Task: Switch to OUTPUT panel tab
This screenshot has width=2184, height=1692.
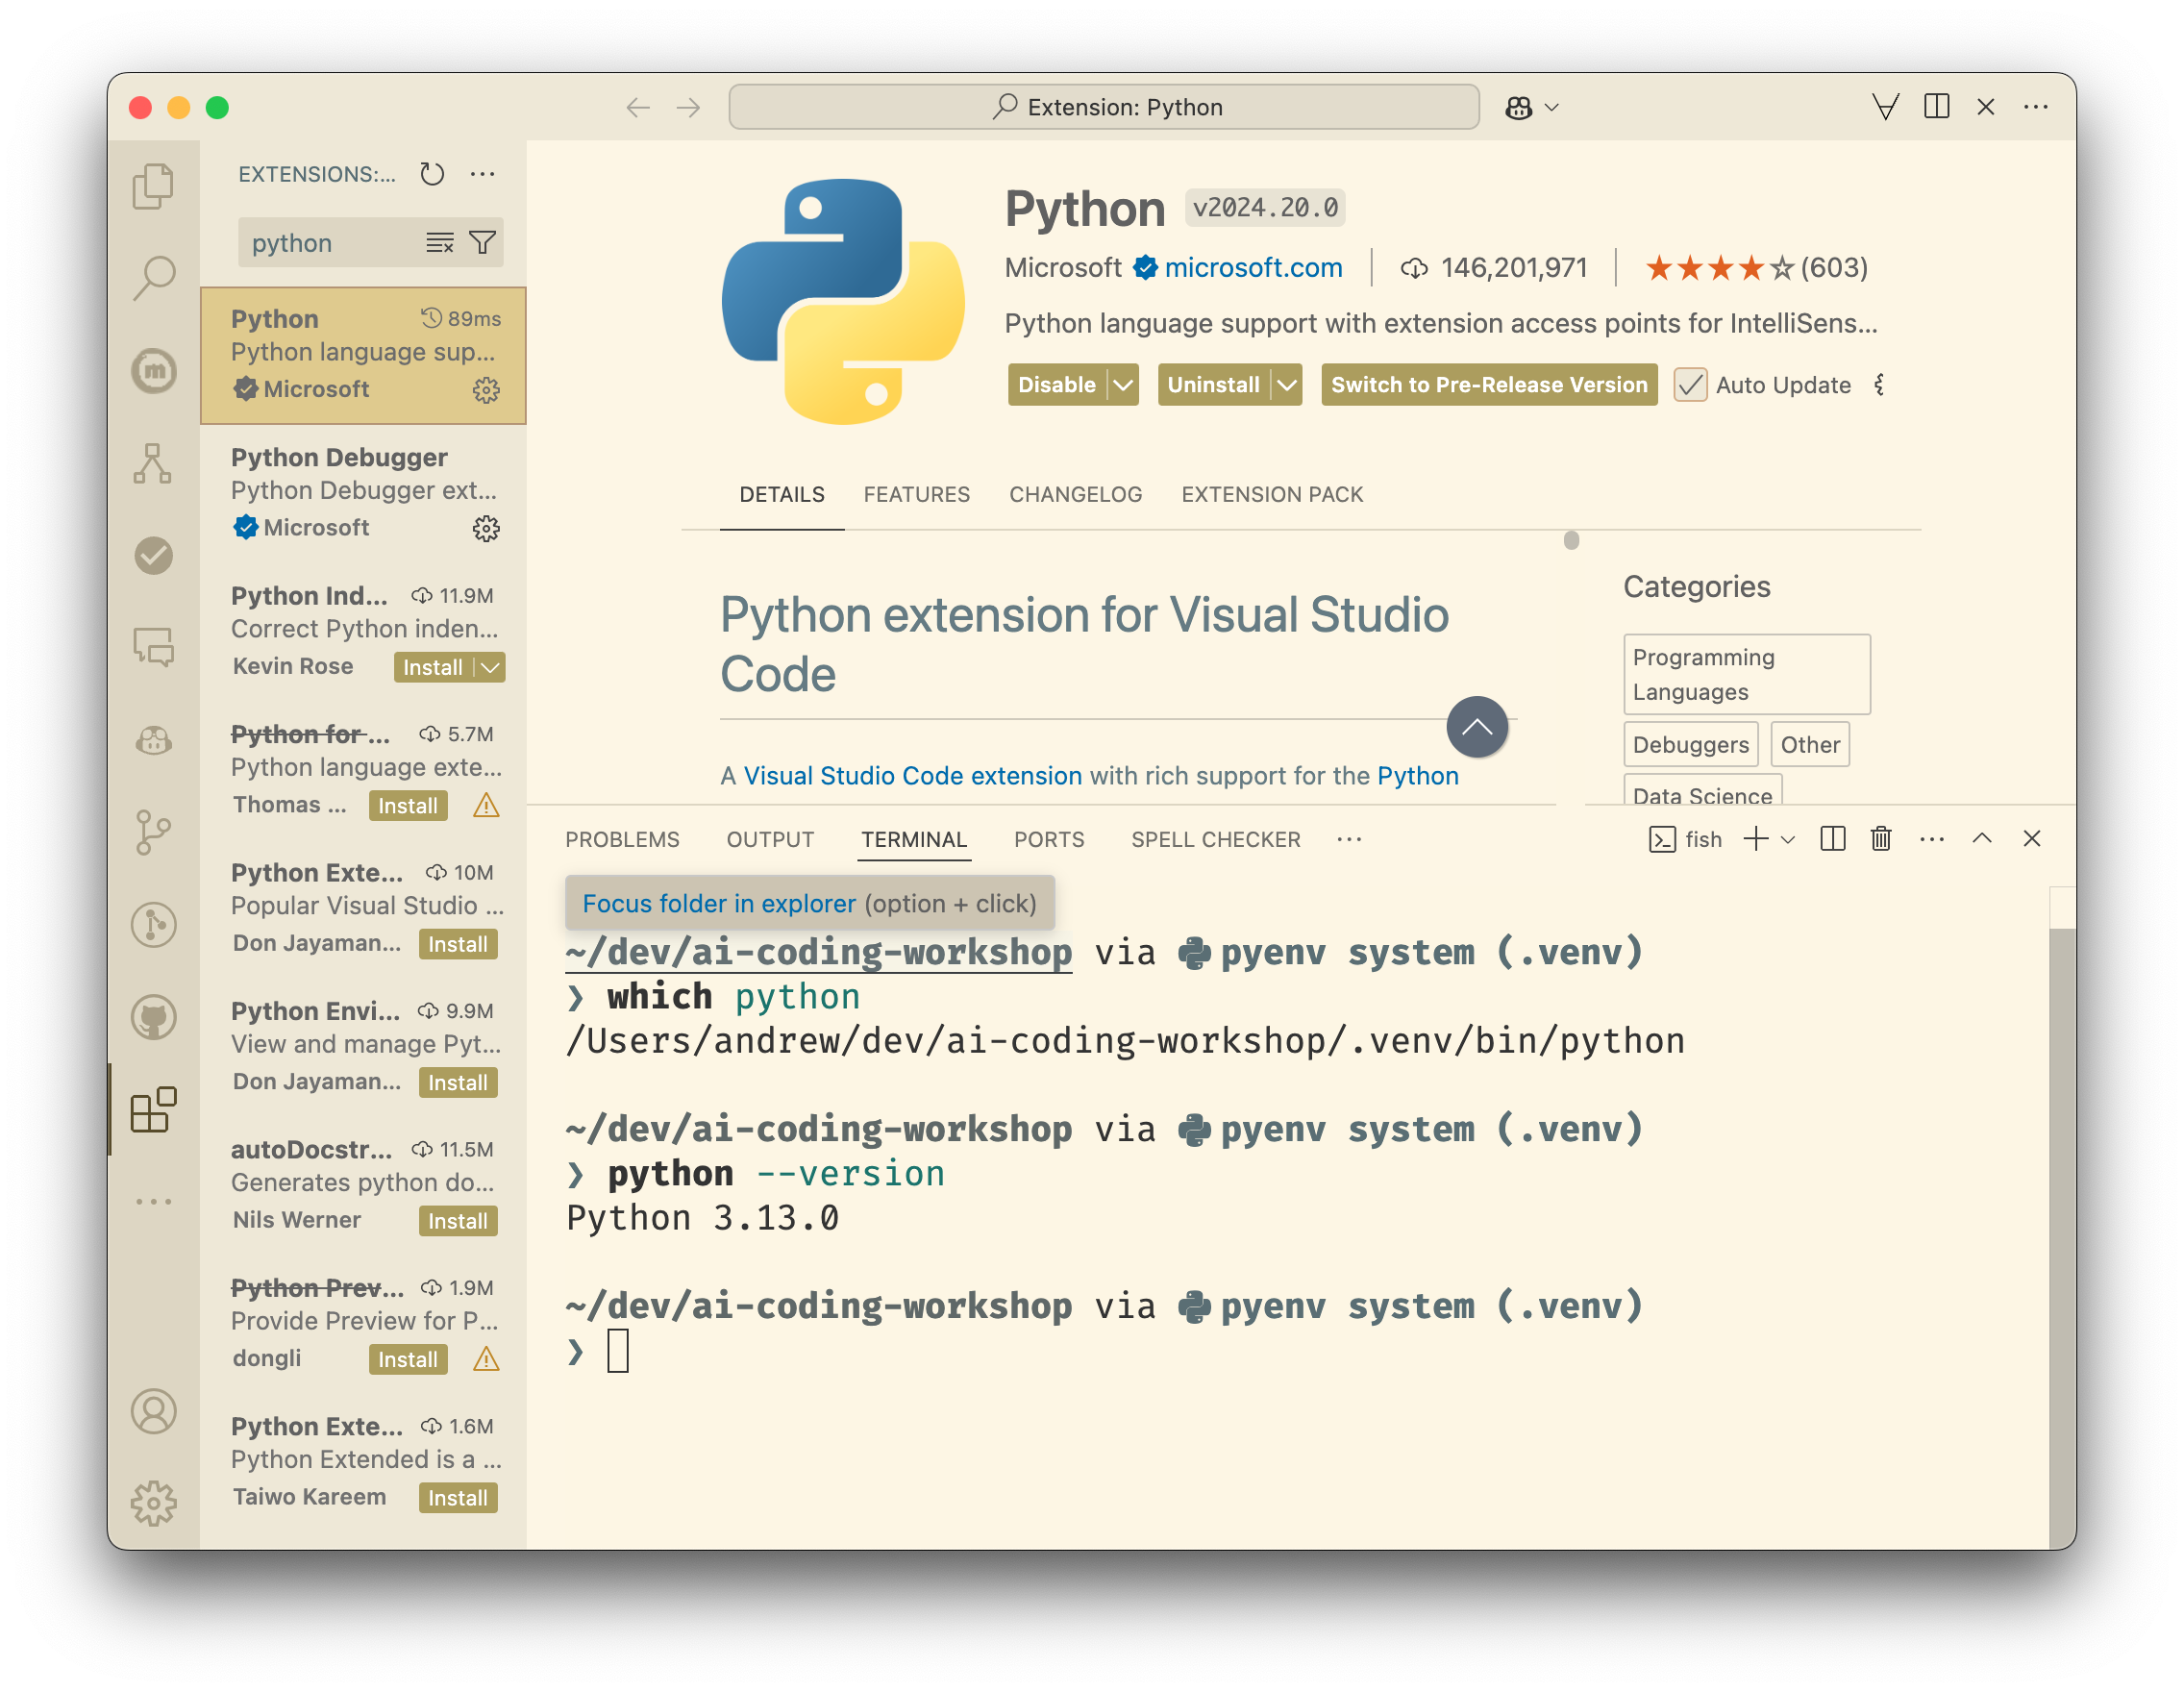Action: pos(770,839)
